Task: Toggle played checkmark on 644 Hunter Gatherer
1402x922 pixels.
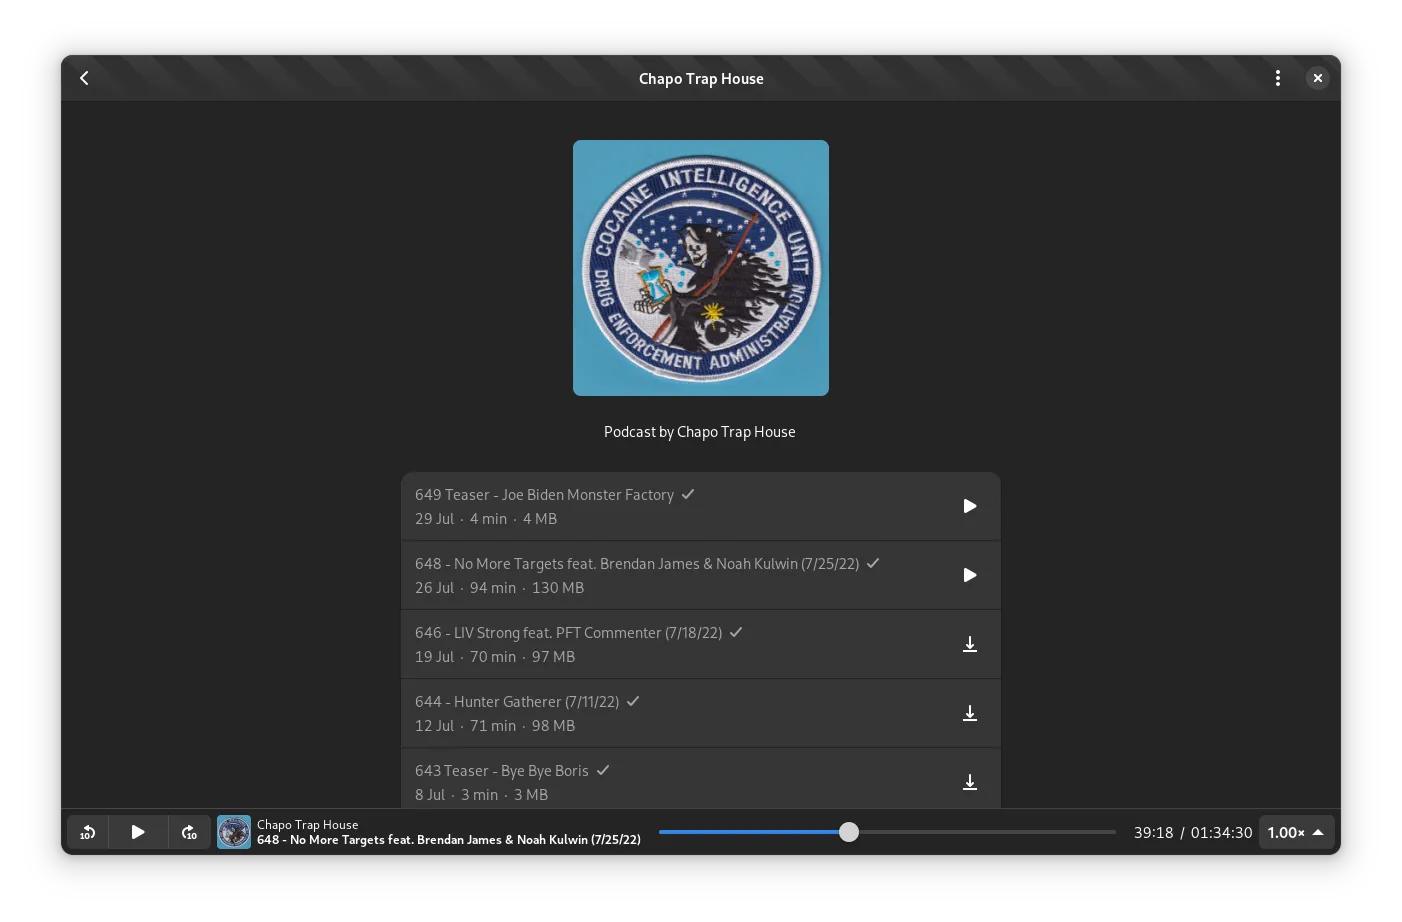Action: pos(633,701)
